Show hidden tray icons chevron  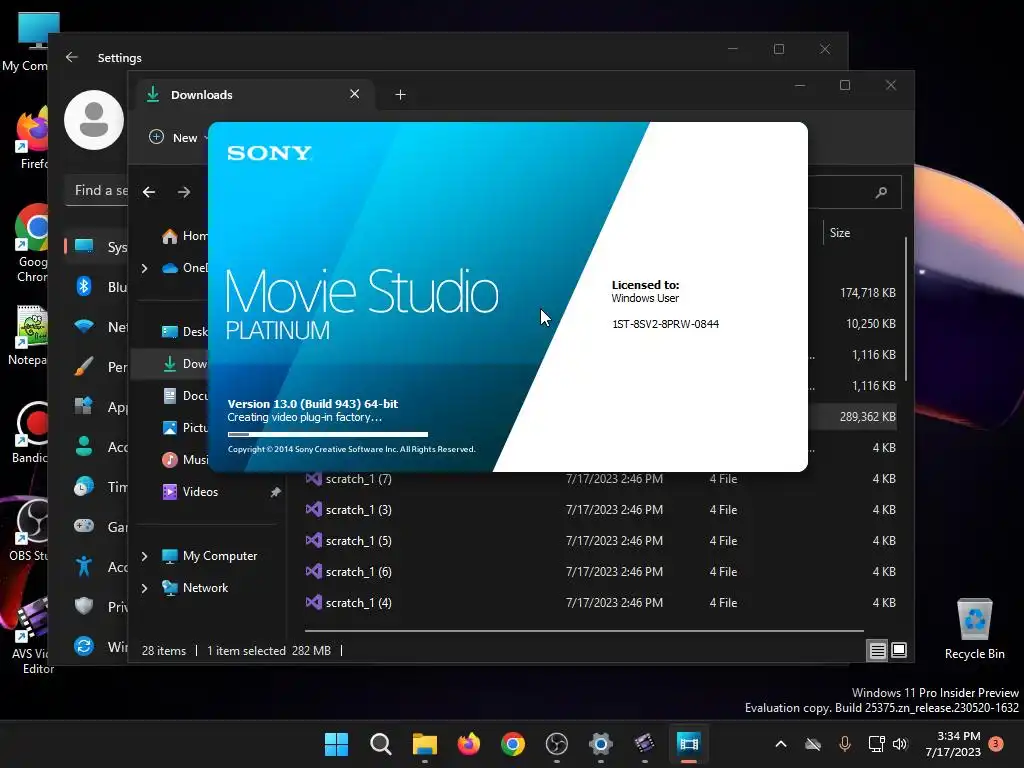(x=781, y=744)
